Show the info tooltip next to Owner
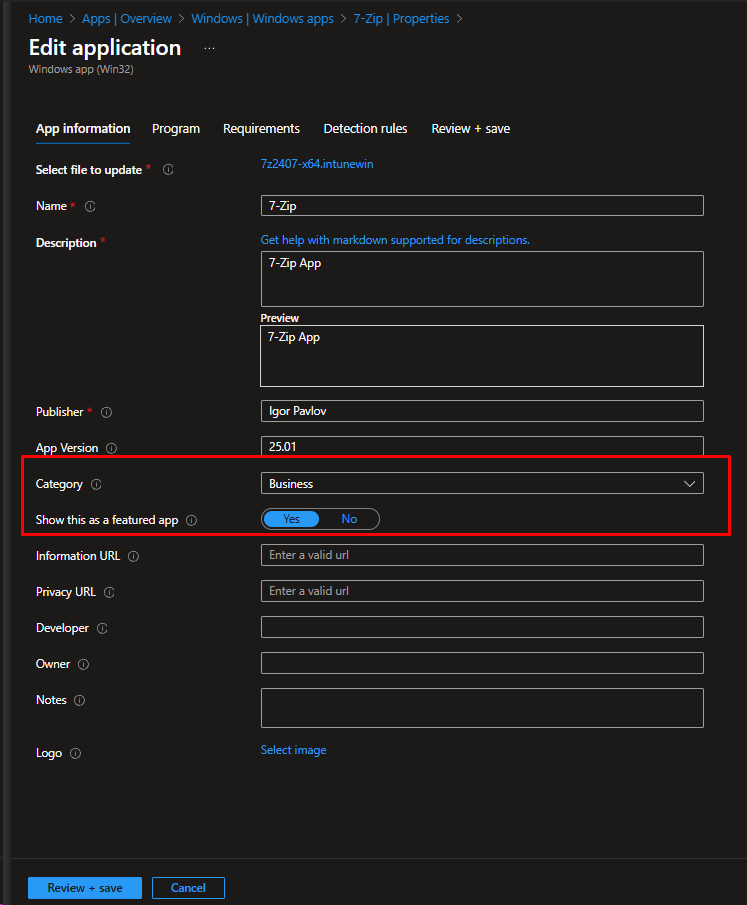The width and height of the screenshot is (747, 905). (83, 664)
